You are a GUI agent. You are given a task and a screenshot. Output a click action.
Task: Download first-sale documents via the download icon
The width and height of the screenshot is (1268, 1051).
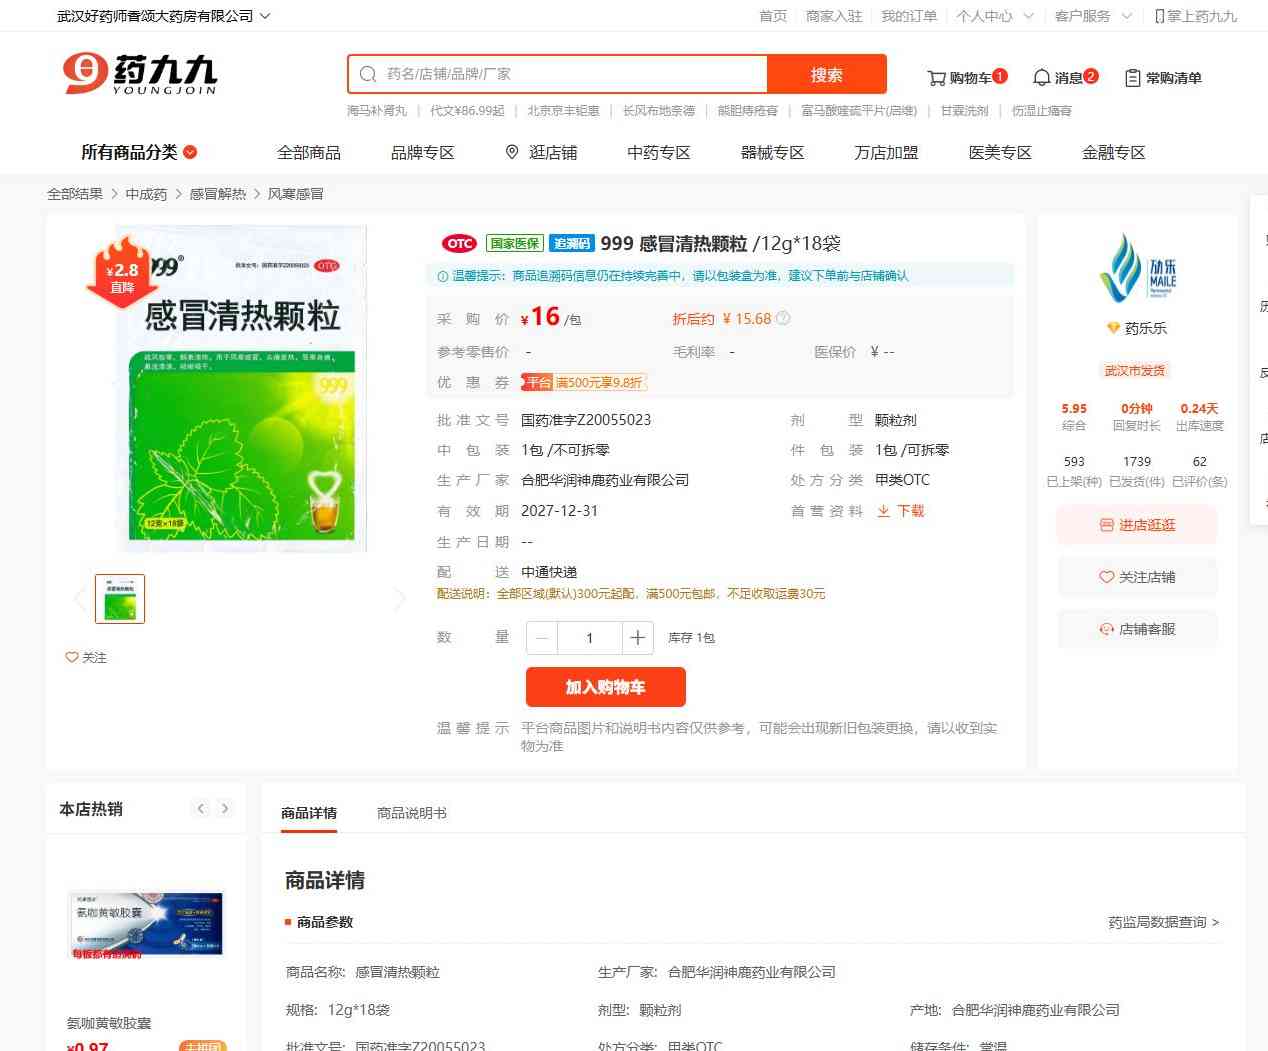[x=884, y=511]
